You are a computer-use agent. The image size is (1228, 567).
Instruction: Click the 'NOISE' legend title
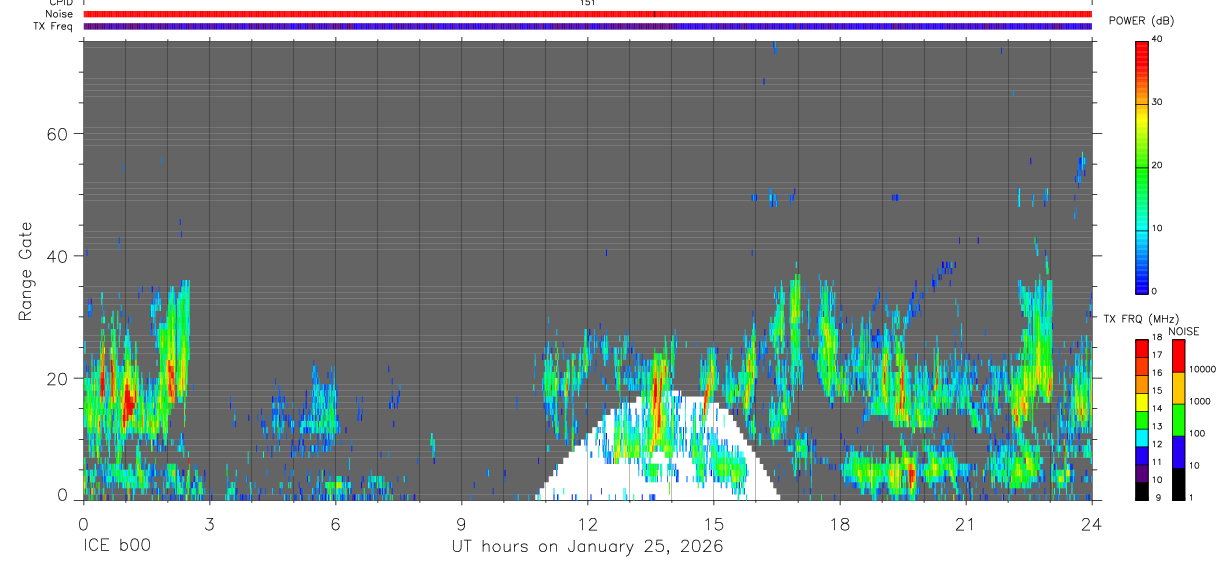point(1184,331)
